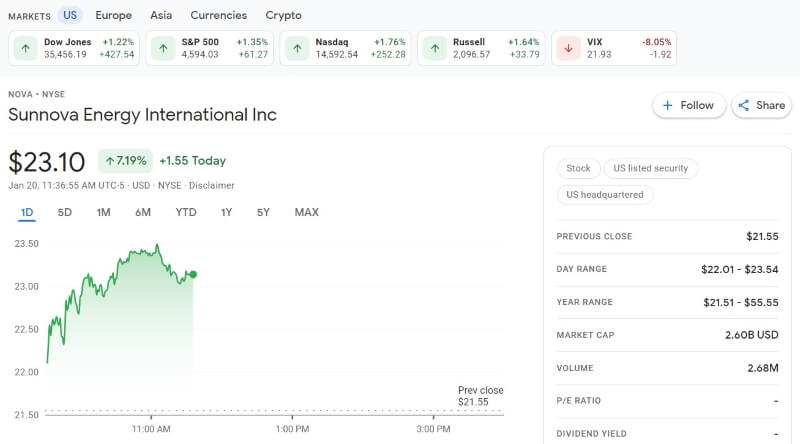The image size is (800, 444).
Task: Click the Stock category chip
Action: tap(578, 168)
